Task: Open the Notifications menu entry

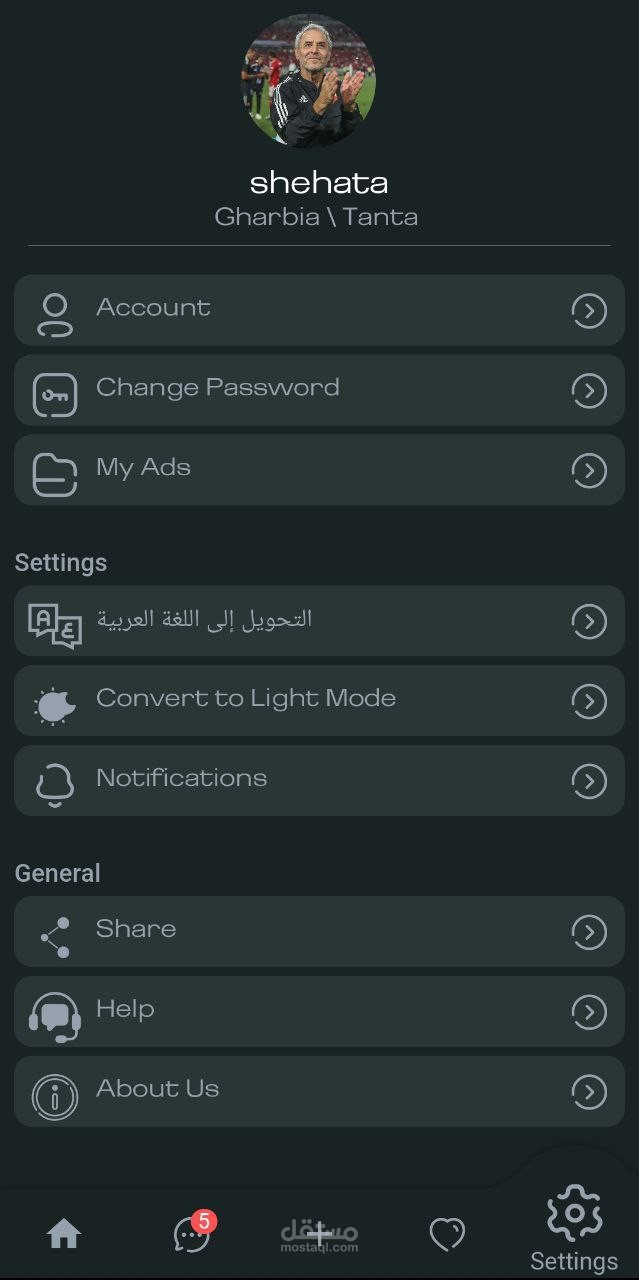Action: [319, 781]
